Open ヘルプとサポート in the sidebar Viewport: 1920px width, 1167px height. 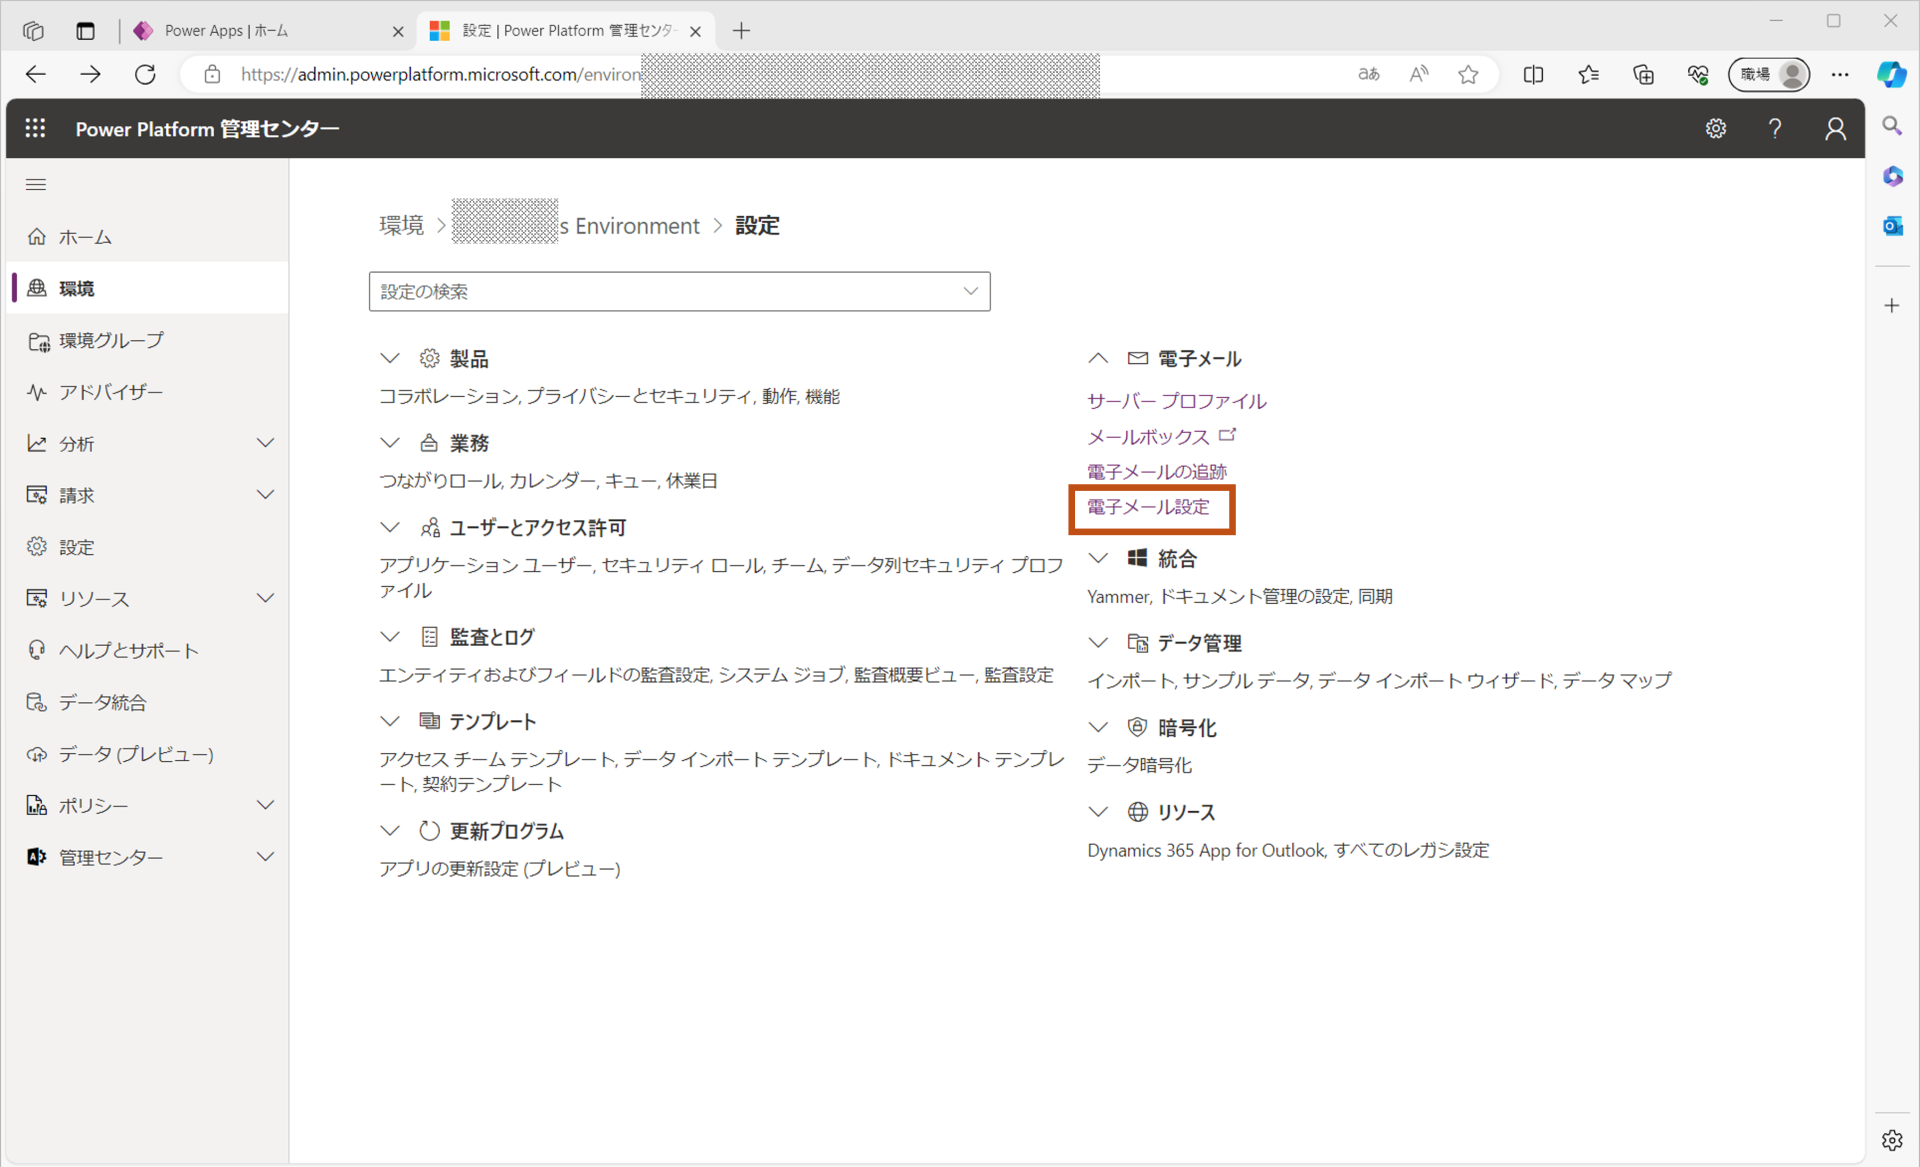pos(148,650)
